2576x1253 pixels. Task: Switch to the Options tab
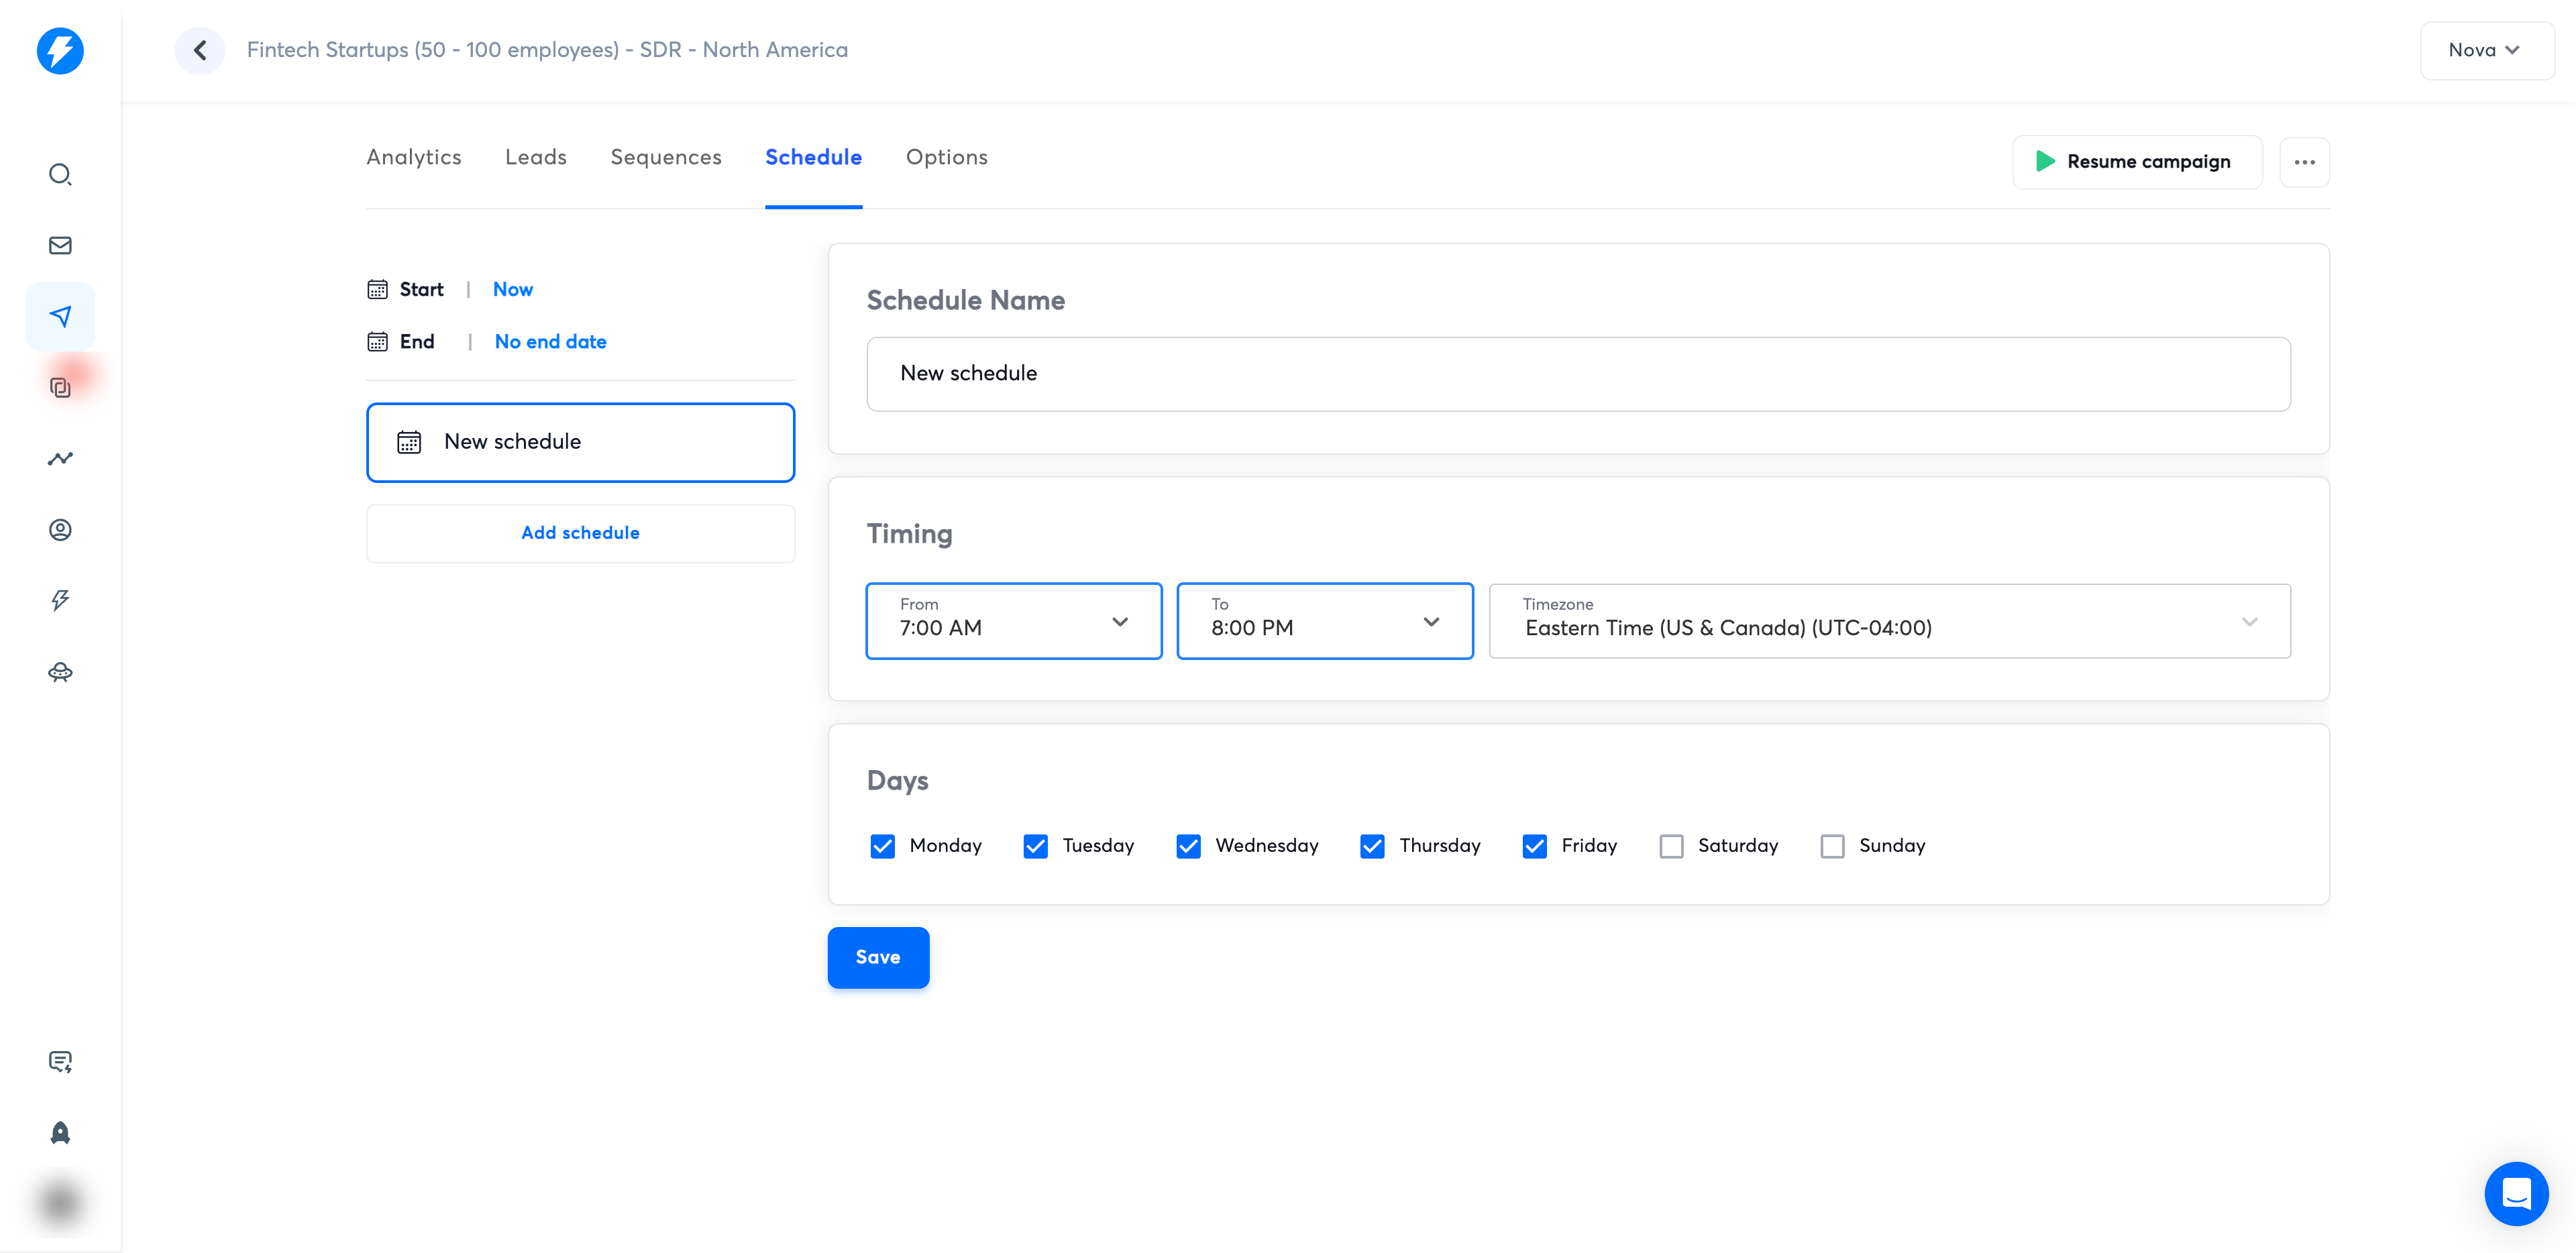[946, 157]
